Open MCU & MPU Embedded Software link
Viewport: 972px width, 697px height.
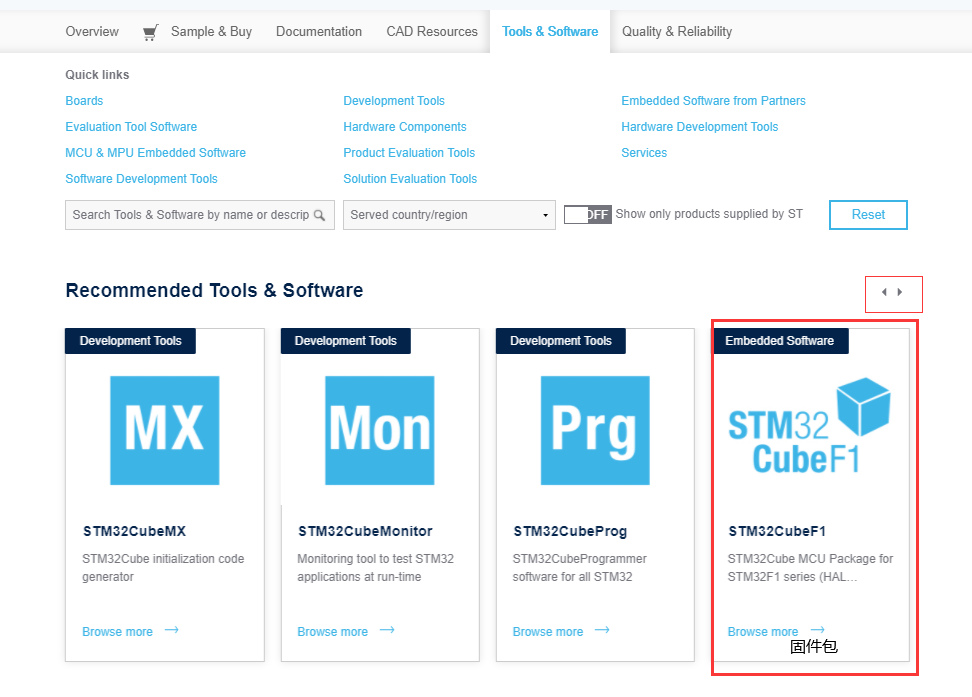click(156, 153)
